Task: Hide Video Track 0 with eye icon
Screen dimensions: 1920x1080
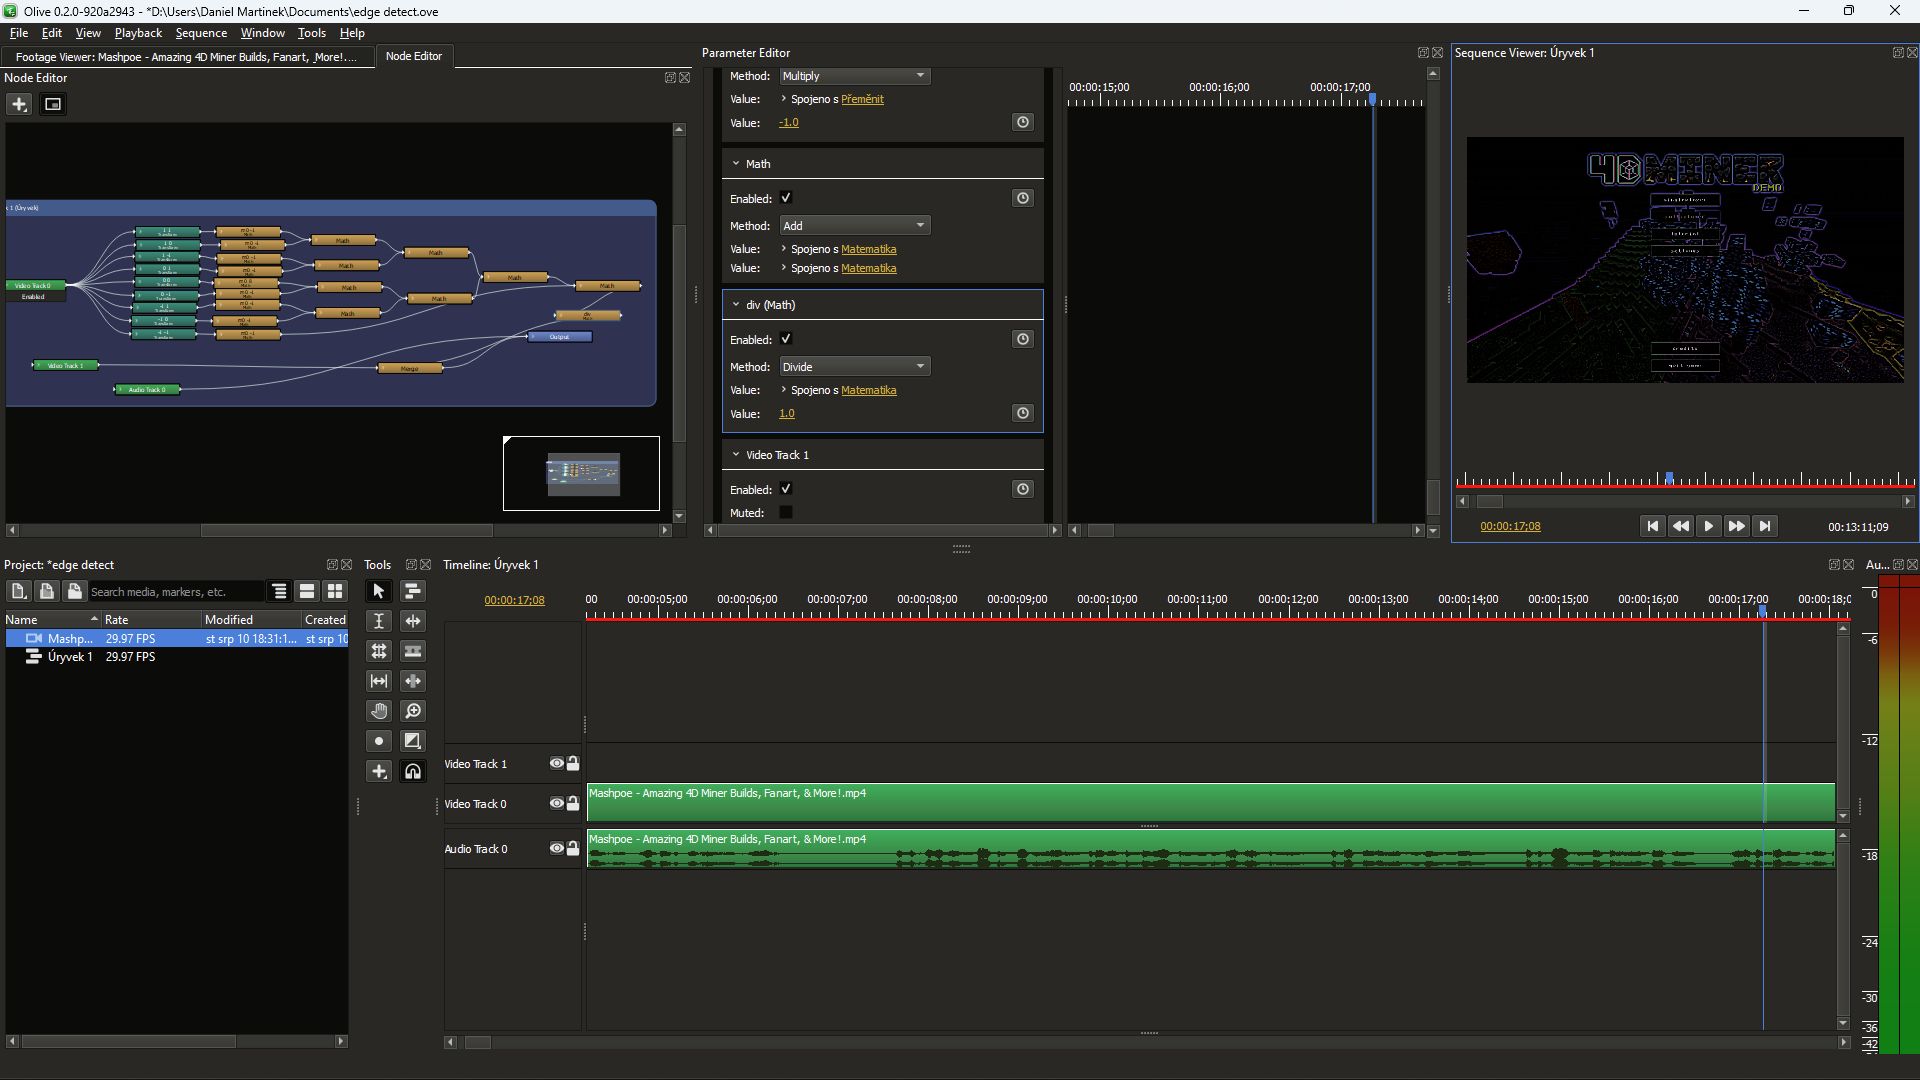Action: point(556,803)
